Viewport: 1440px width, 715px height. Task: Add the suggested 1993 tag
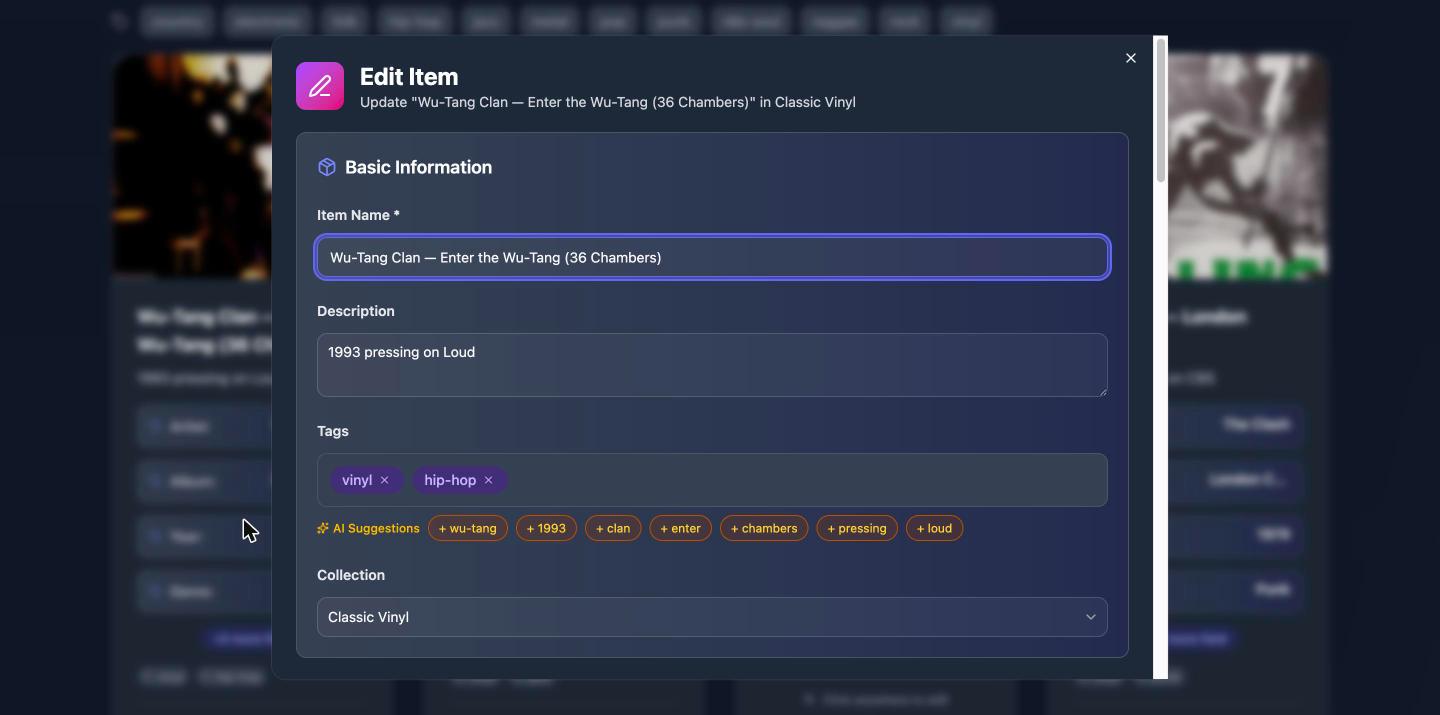(546, 528)
